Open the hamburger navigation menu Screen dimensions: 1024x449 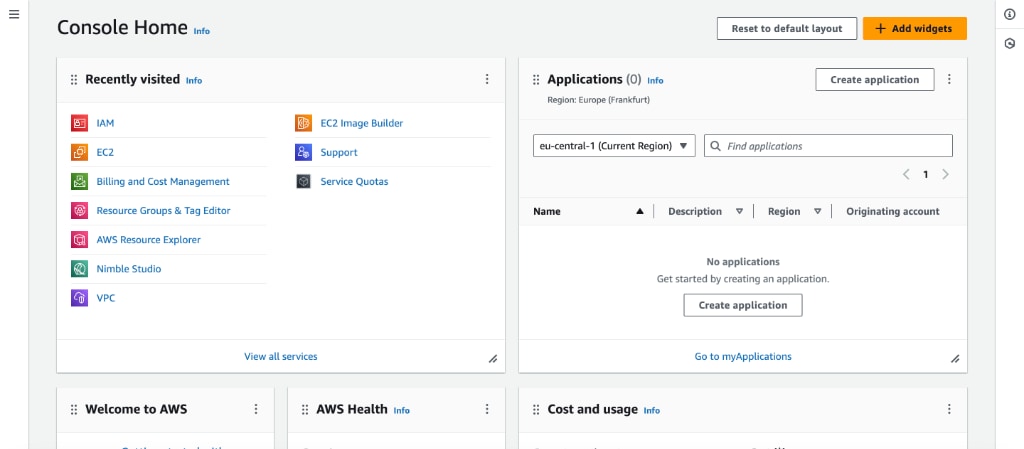[x=14, y=14]
